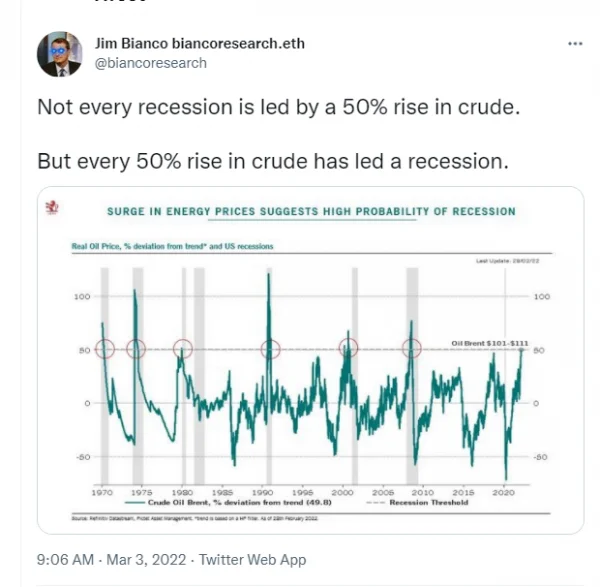Screen dimensions: 600x587
Task: Click the display name Jim Bianco biancoresearch.eth
Action: point(199,44)
